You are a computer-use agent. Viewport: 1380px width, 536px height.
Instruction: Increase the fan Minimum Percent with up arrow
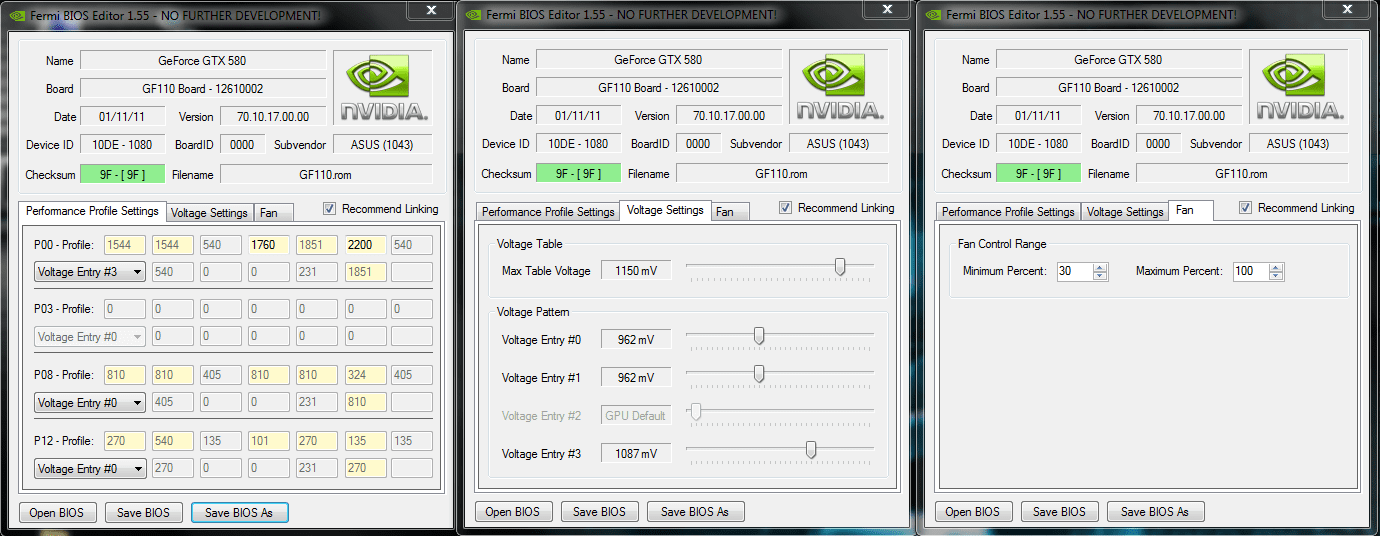point(1100,267)
